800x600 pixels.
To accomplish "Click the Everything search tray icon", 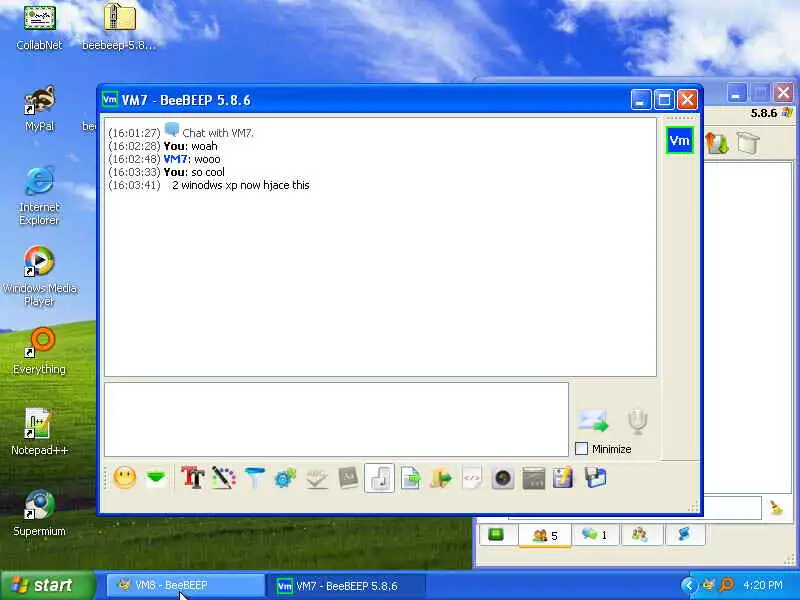I will click(x=727, y=585).
